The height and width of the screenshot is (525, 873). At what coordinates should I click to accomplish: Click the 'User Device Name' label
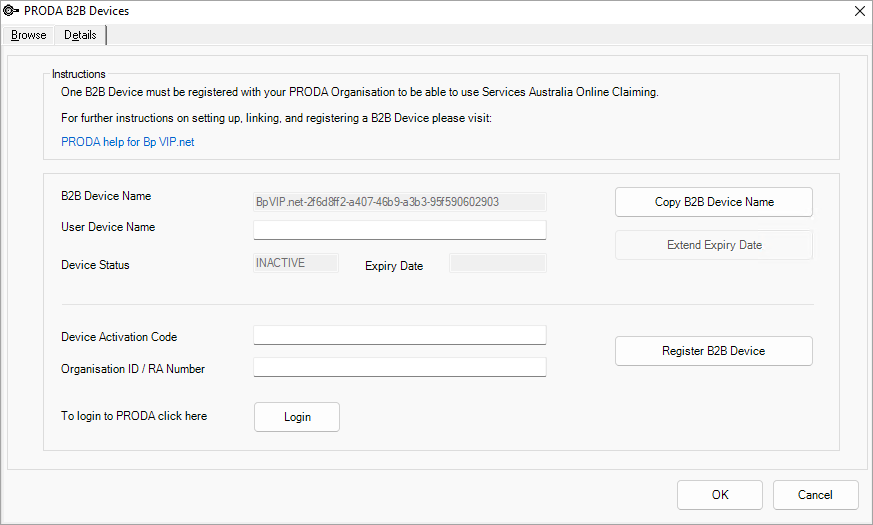(108, 227)
